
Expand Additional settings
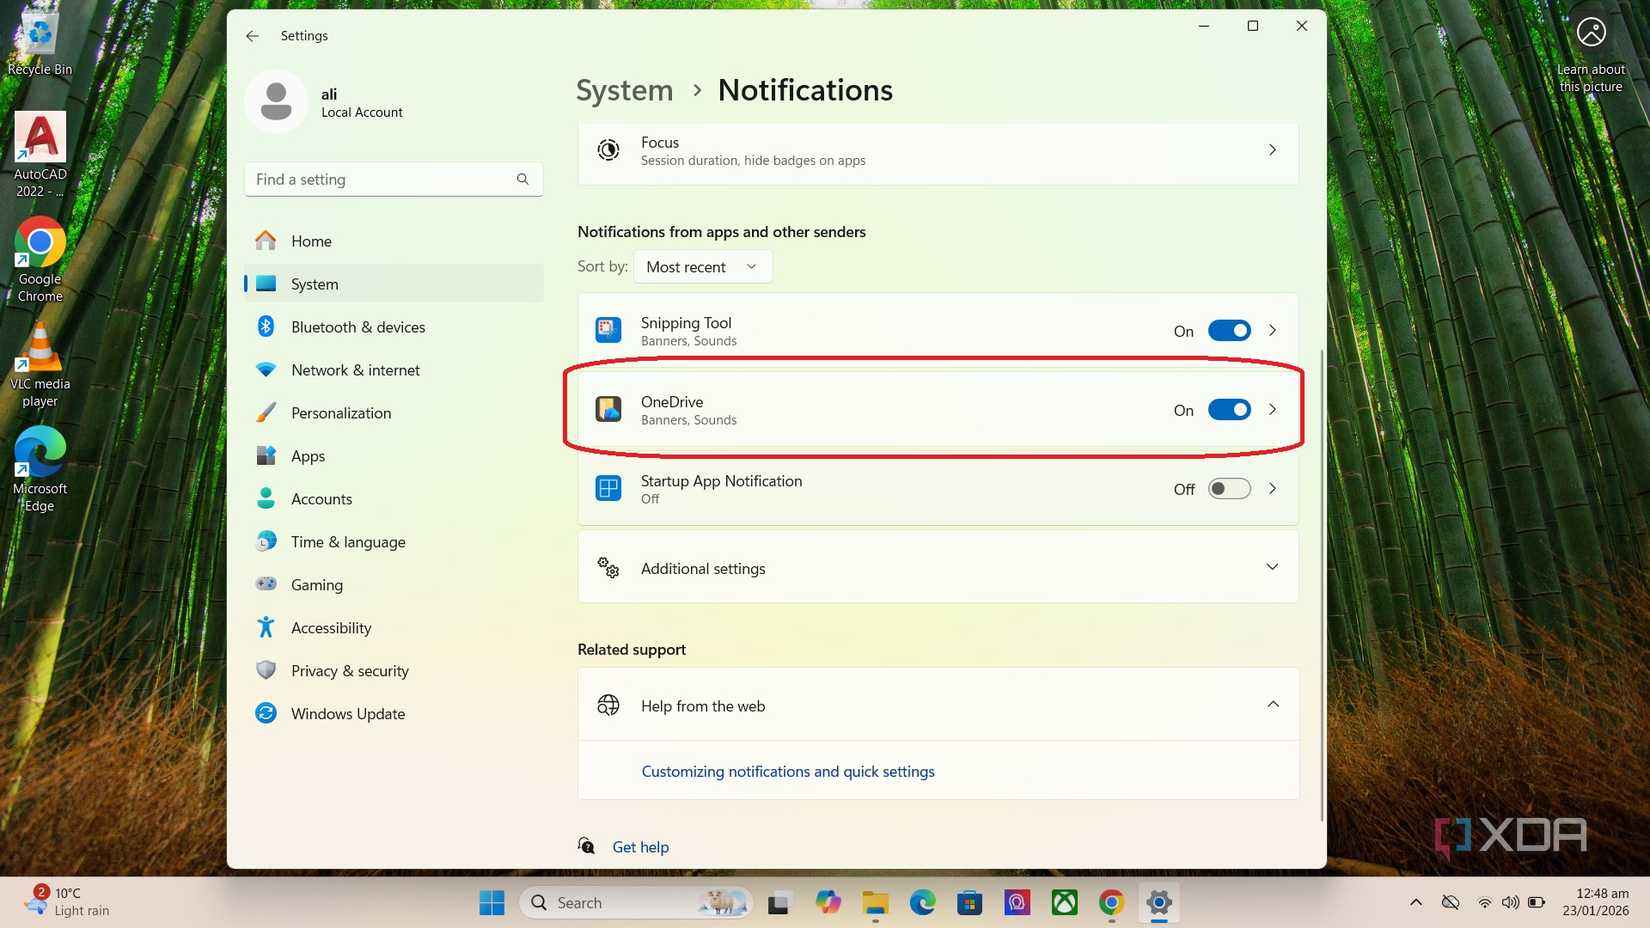pyautogui.click(x=1273, y=566)
